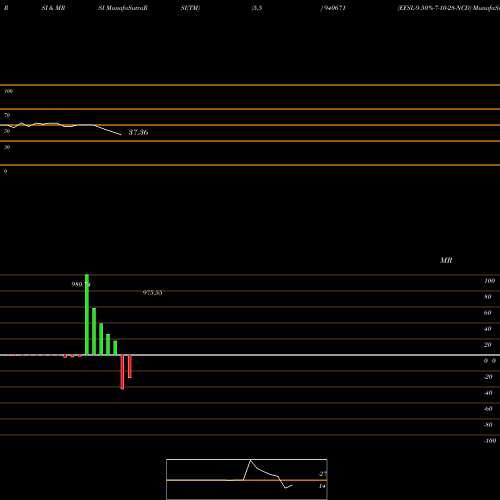The width and height of the screenshot is (500, 500).
Task: Click the MR panel label
Action: pos(446,260)
